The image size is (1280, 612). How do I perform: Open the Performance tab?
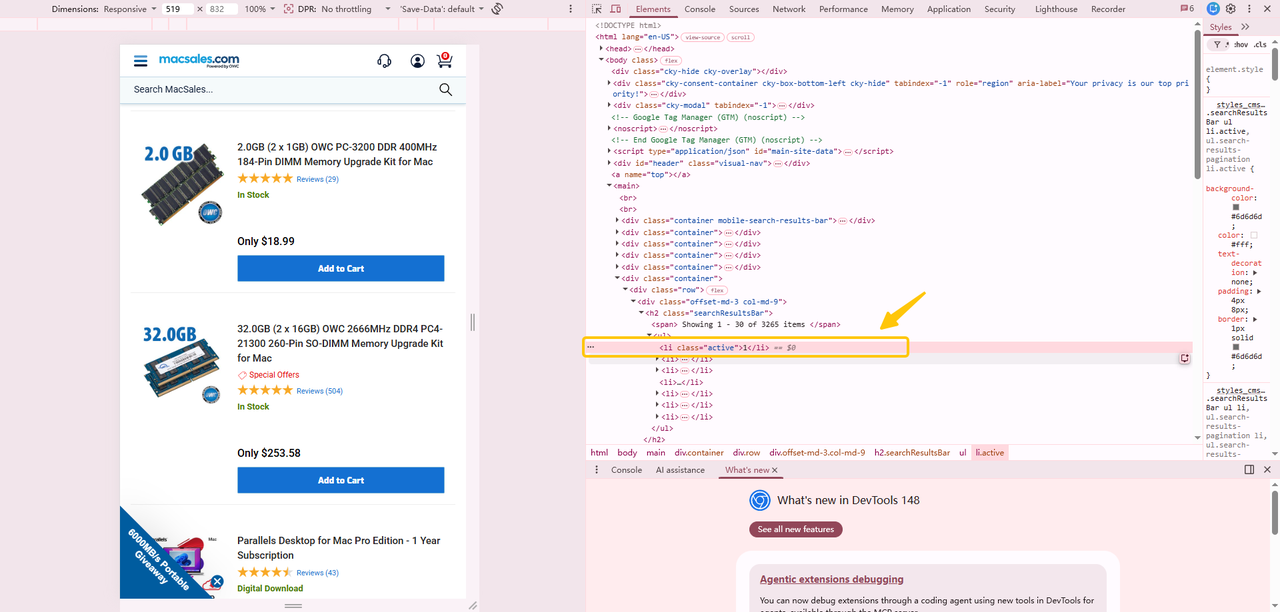click(844, 9)
